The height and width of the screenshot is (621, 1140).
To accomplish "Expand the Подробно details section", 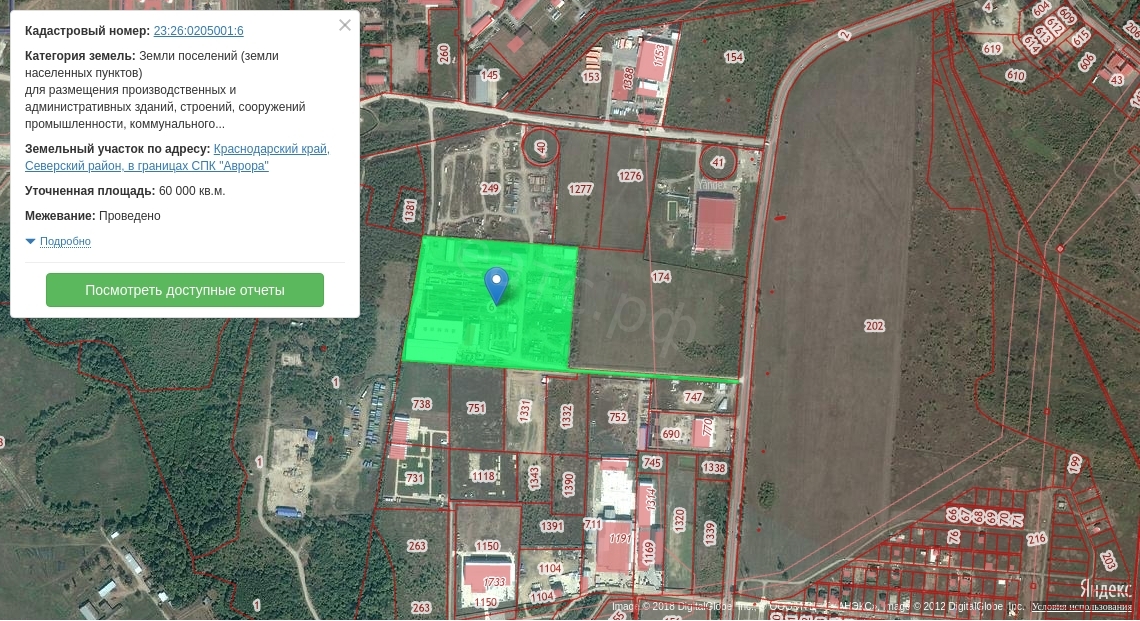I will tap(65, 241).
